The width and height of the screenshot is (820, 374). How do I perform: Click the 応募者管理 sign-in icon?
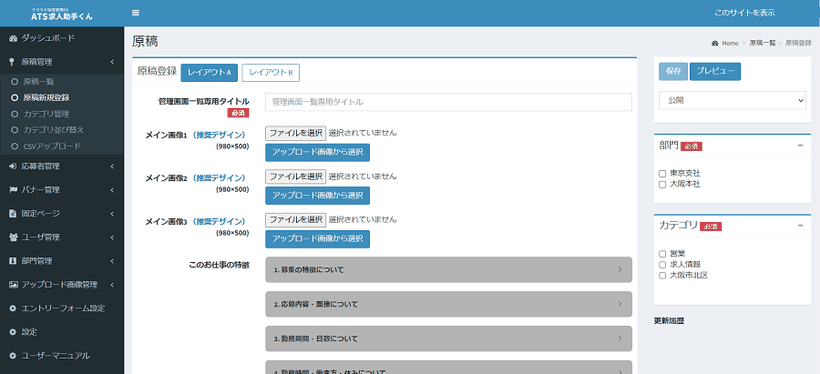(14, 166)
